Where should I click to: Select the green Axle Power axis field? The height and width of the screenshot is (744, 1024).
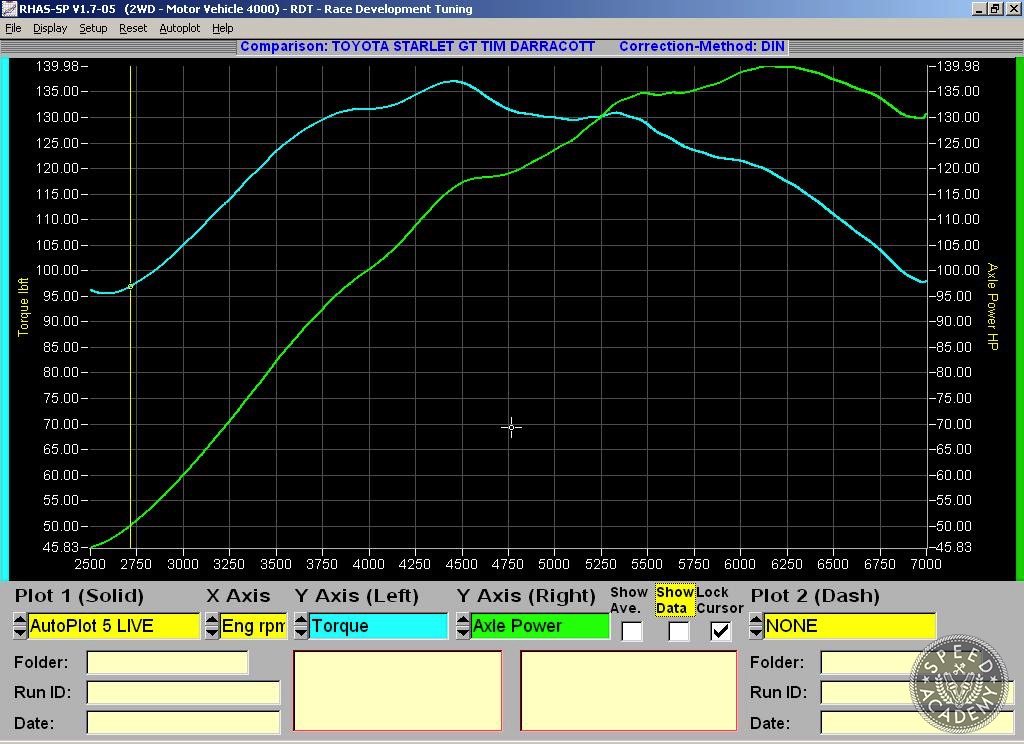click(x=539, y=626)
